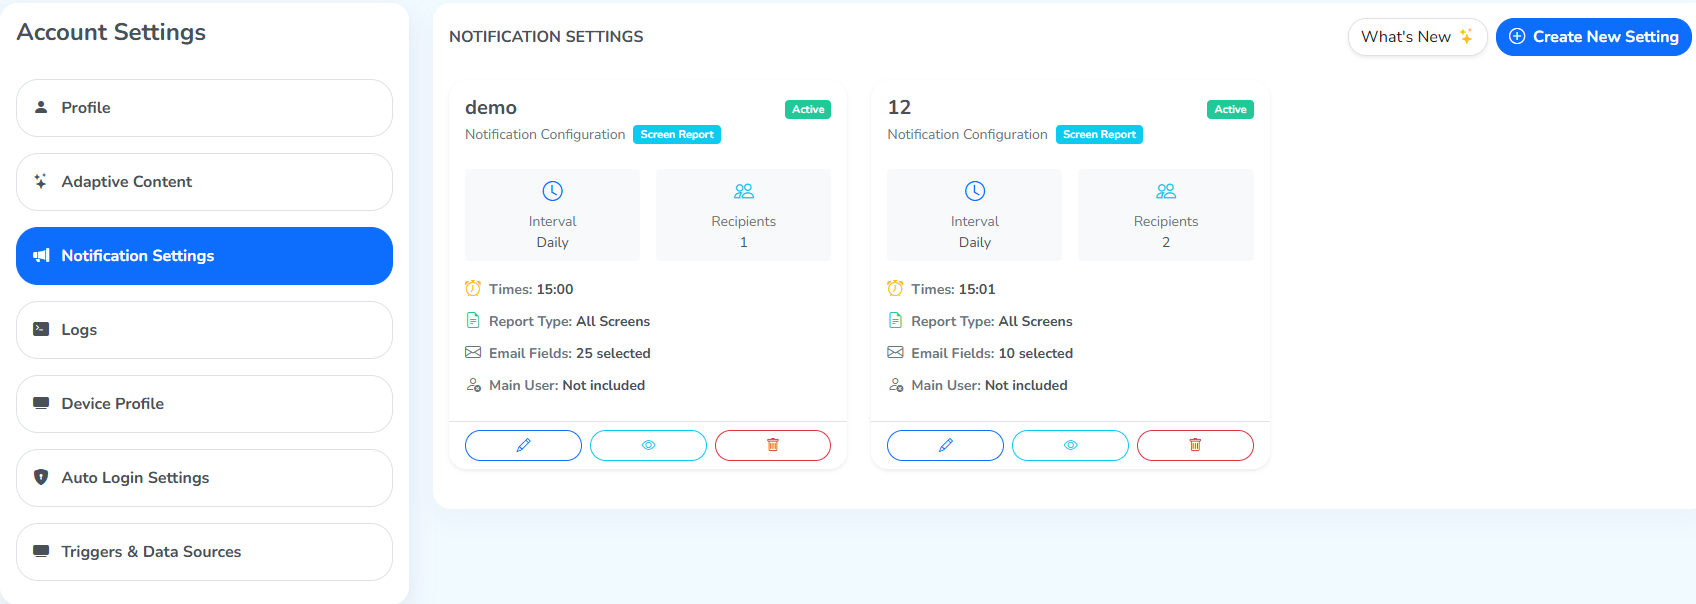Viewport: 1696px width, 604px height.
Task: Open What's New announcements
Action: 1417,37
